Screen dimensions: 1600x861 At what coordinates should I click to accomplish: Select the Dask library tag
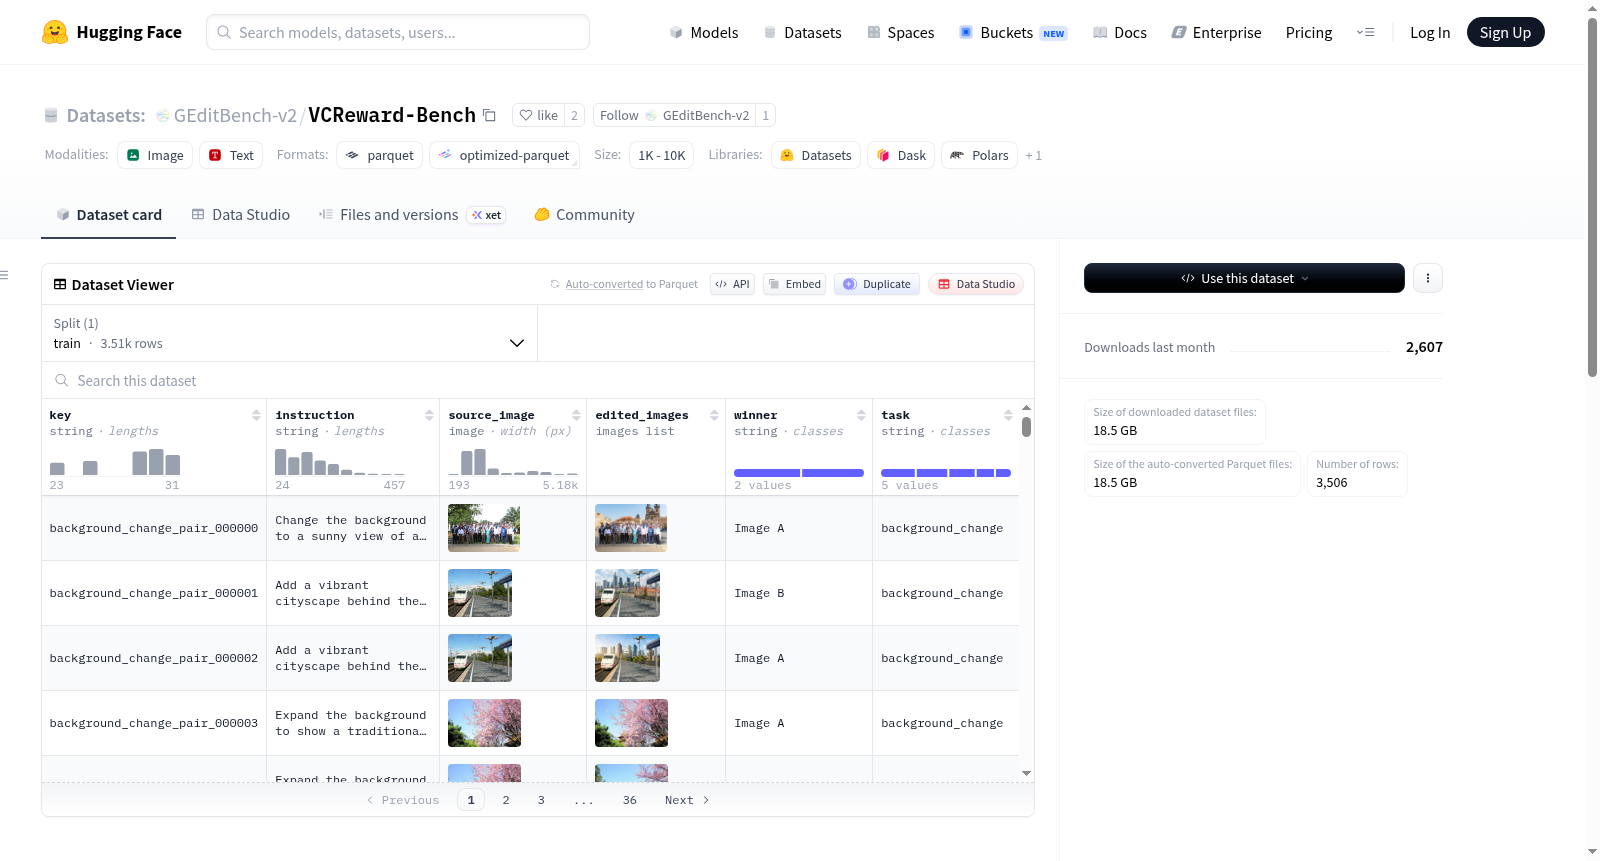[901, 155]
